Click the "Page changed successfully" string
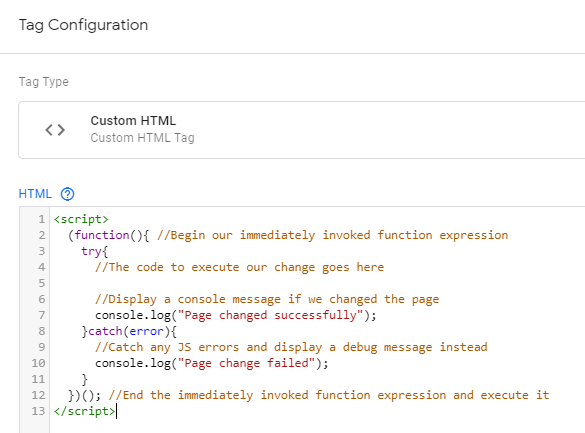 point(270,315)
